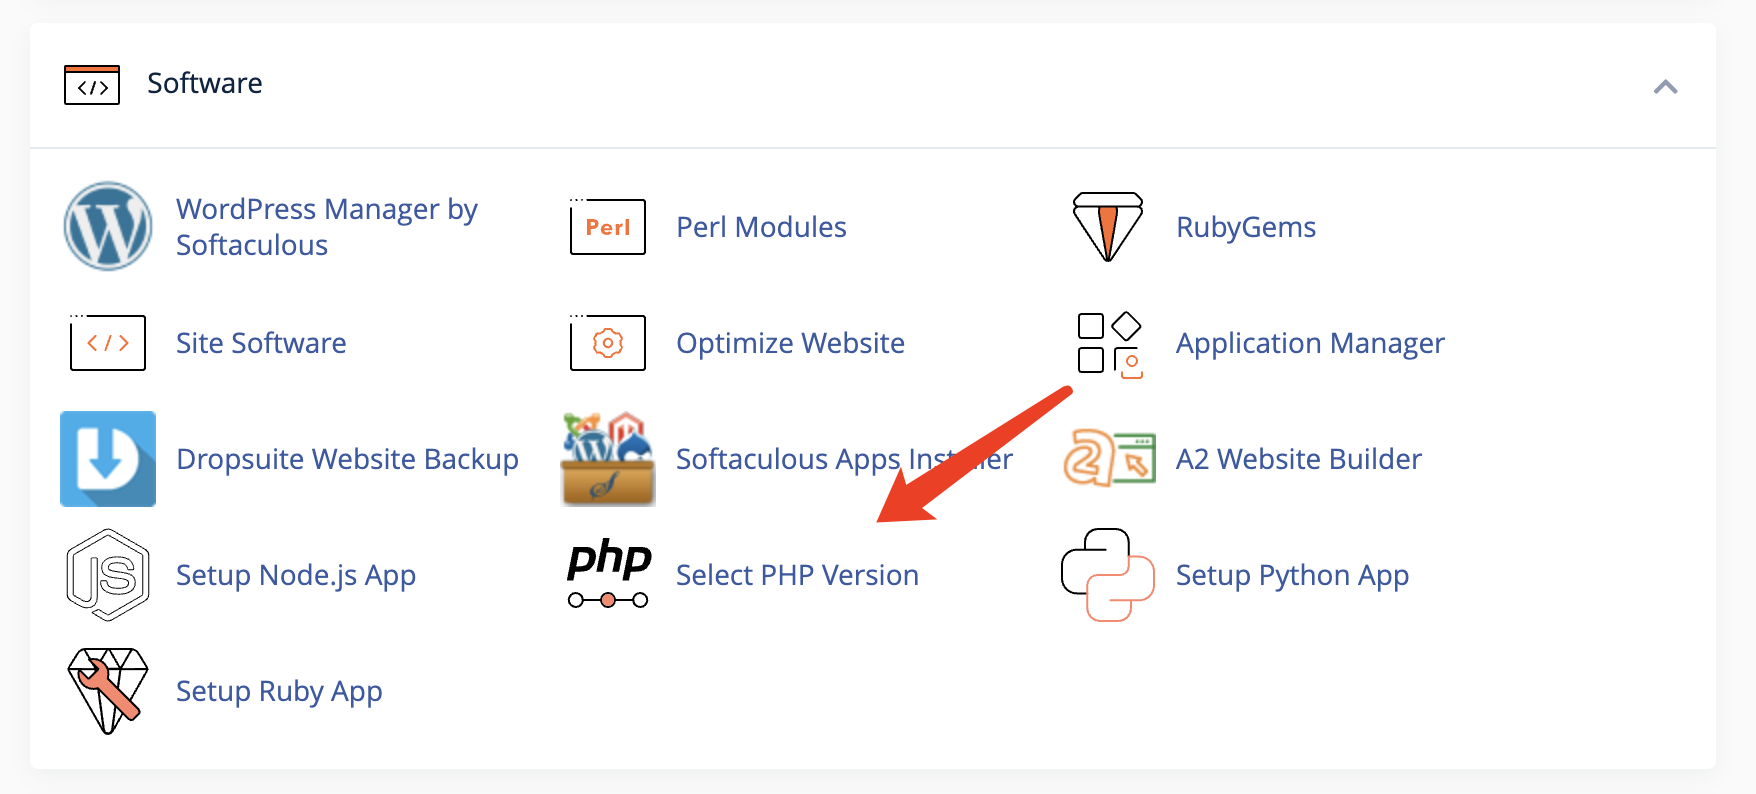Open the Application Manager link

tap(1310, 343)
